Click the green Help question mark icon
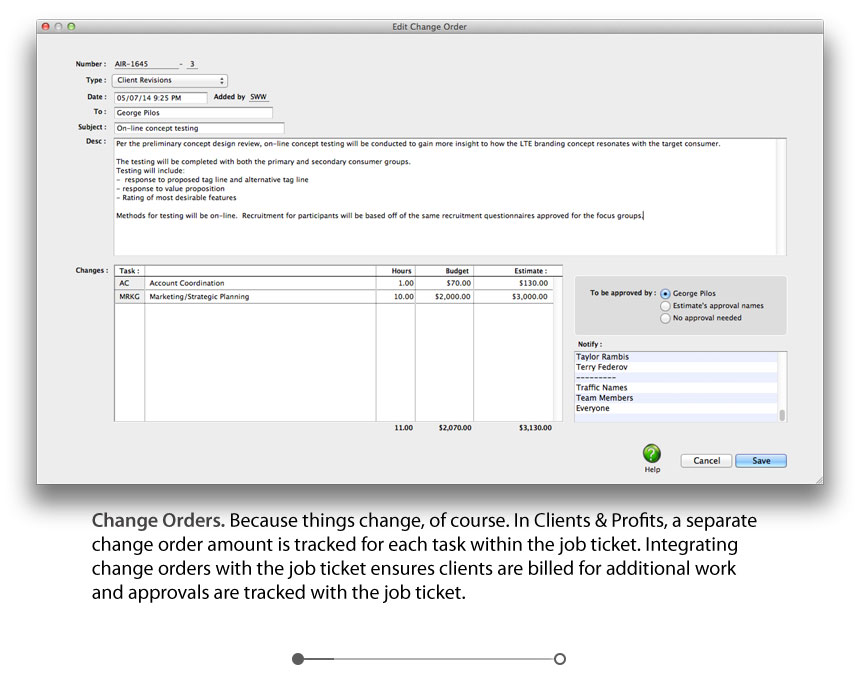The image size is (860, 680). pos(652,454)
